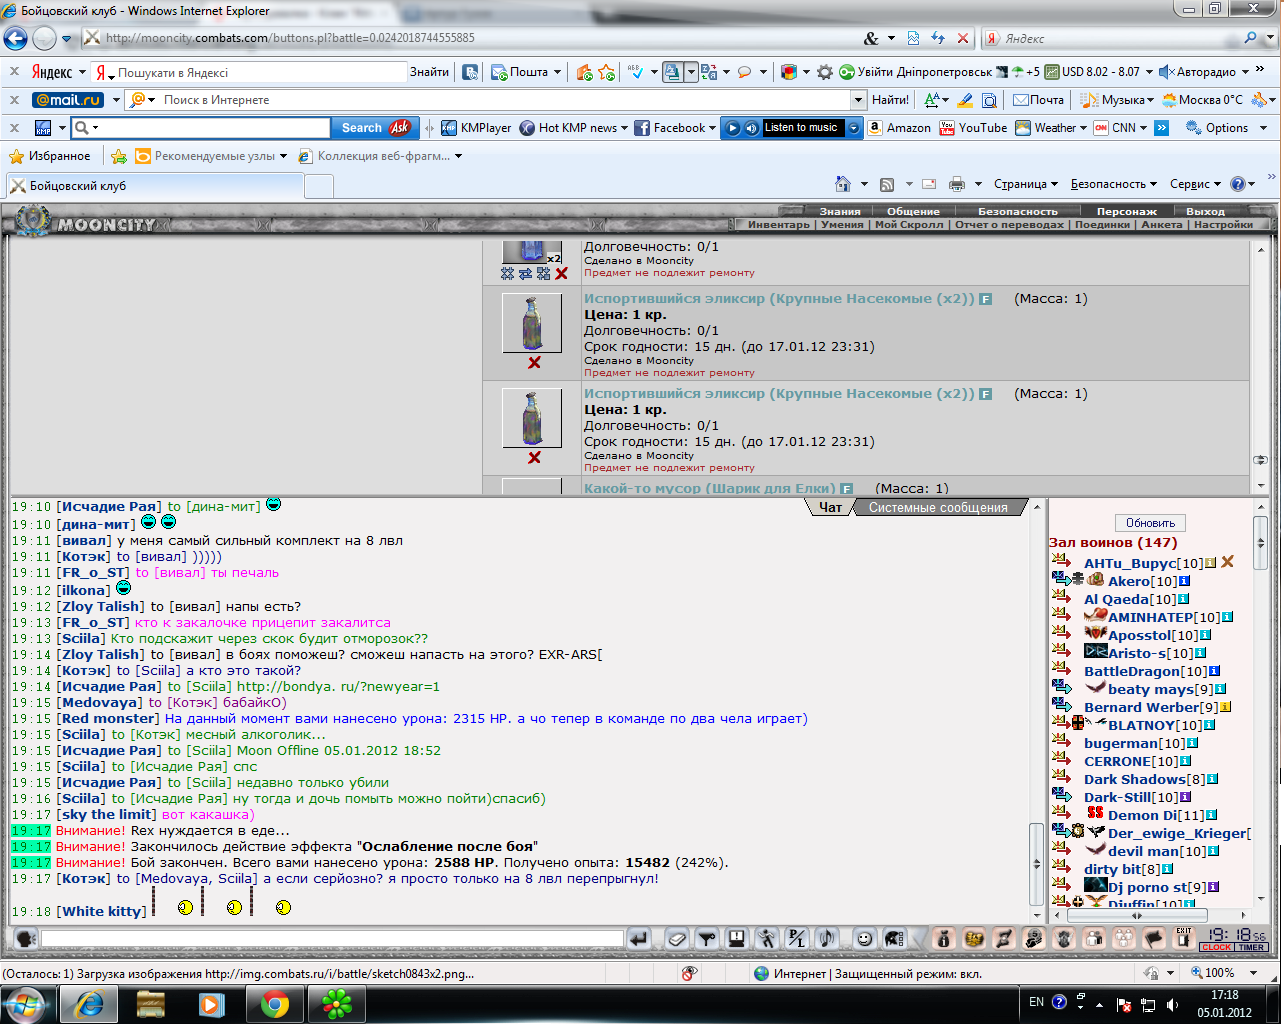Click the flag icon in bottom game bar
Screen dimensions: 1284x1028
click(x=1154, y=939)
